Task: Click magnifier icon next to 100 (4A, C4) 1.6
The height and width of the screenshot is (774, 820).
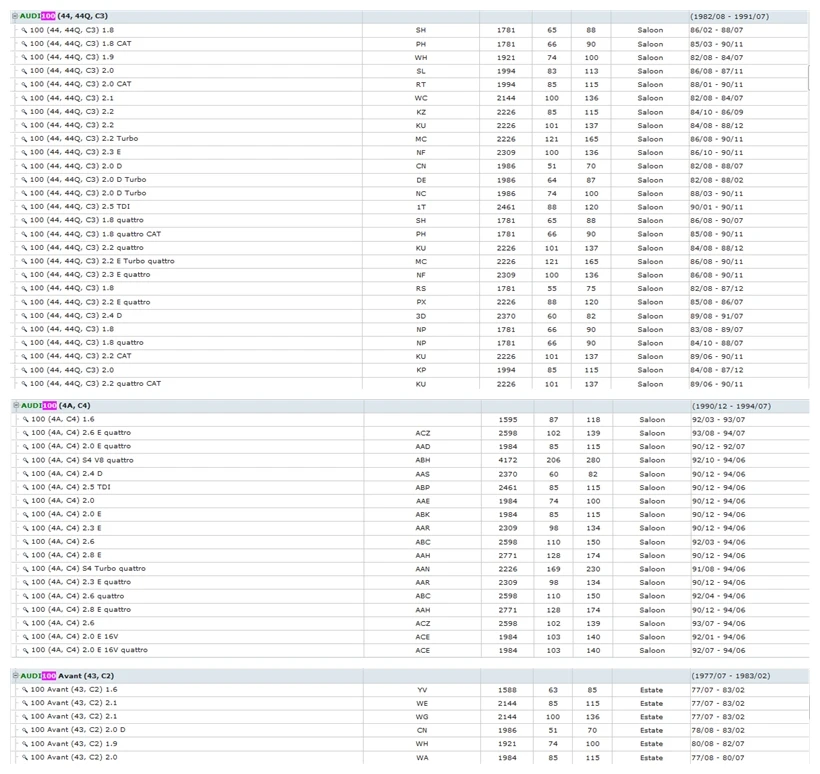Action: click(26, 419)
